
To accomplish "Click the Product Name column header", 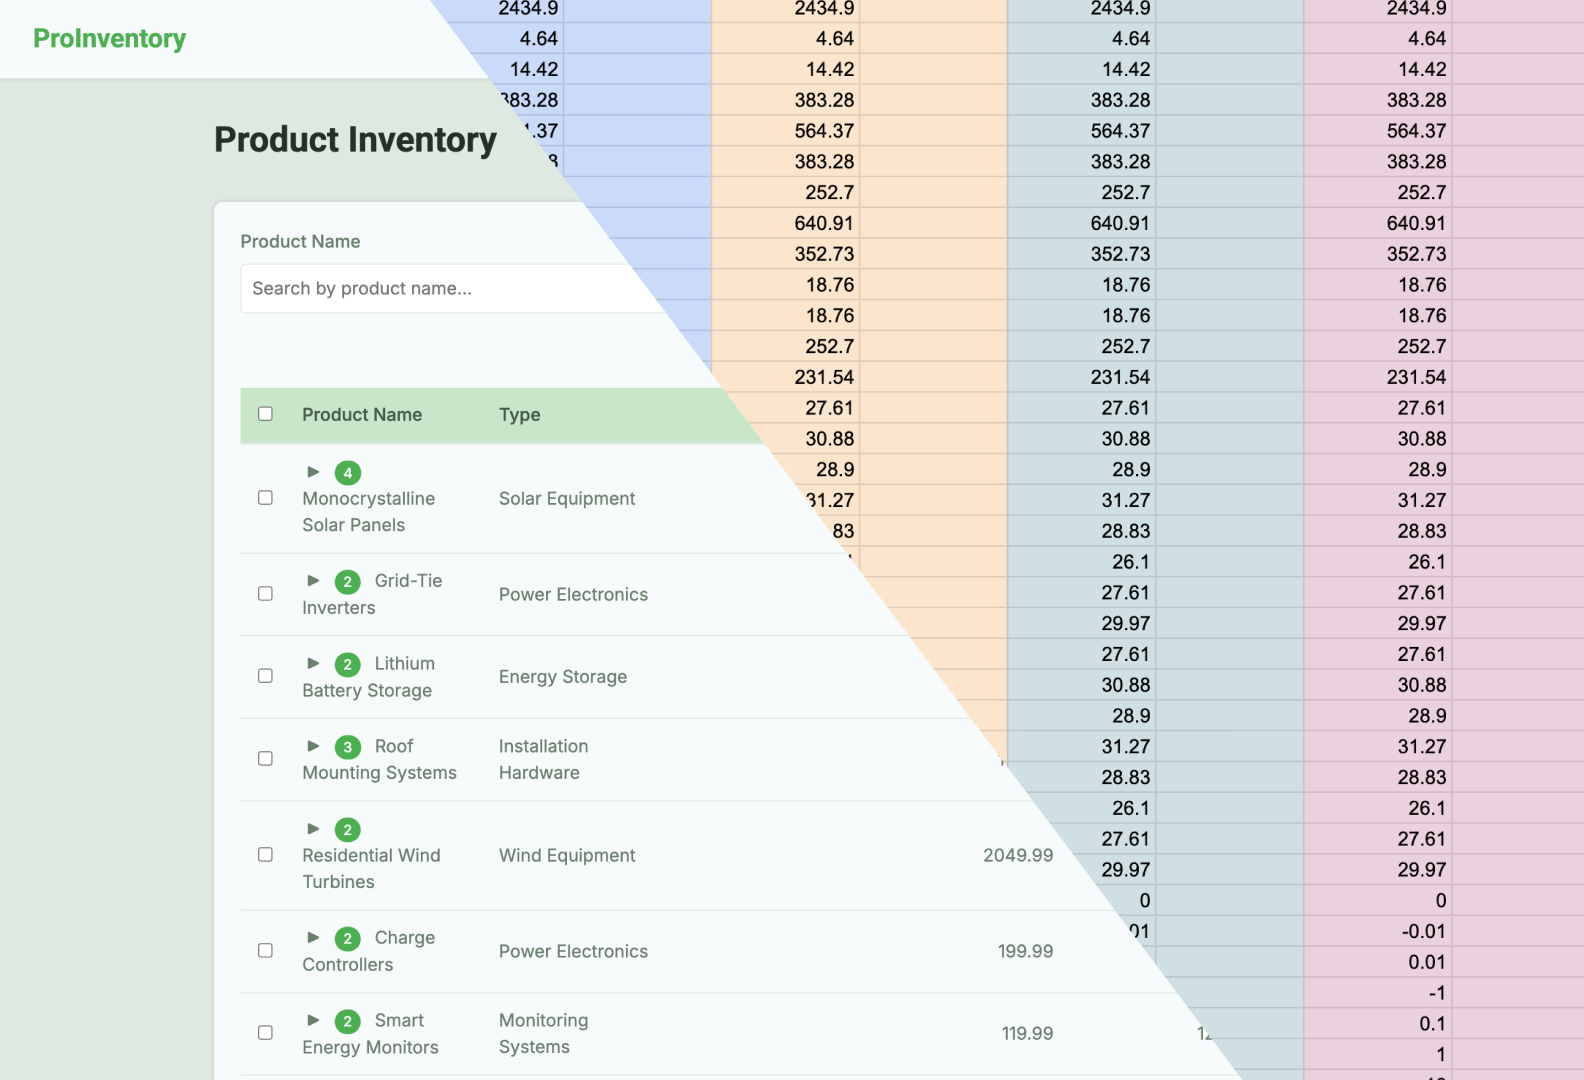I will (362, 415).
